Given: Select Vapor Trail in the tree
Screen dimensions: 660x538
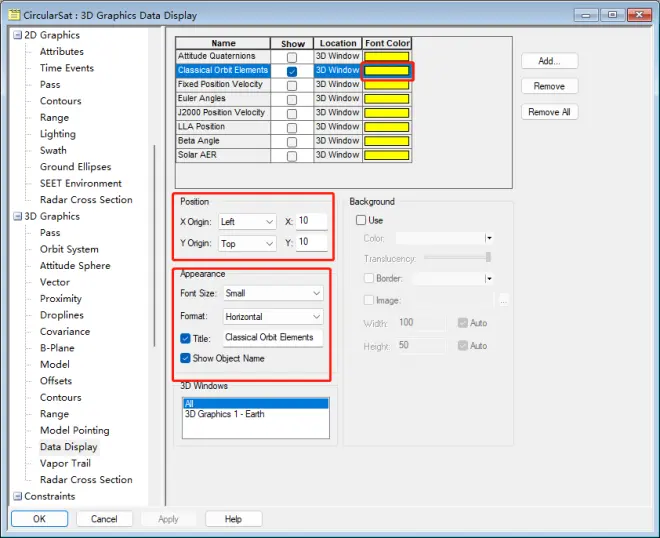Looking at the screenshot, I should click(x=65, y=463).
